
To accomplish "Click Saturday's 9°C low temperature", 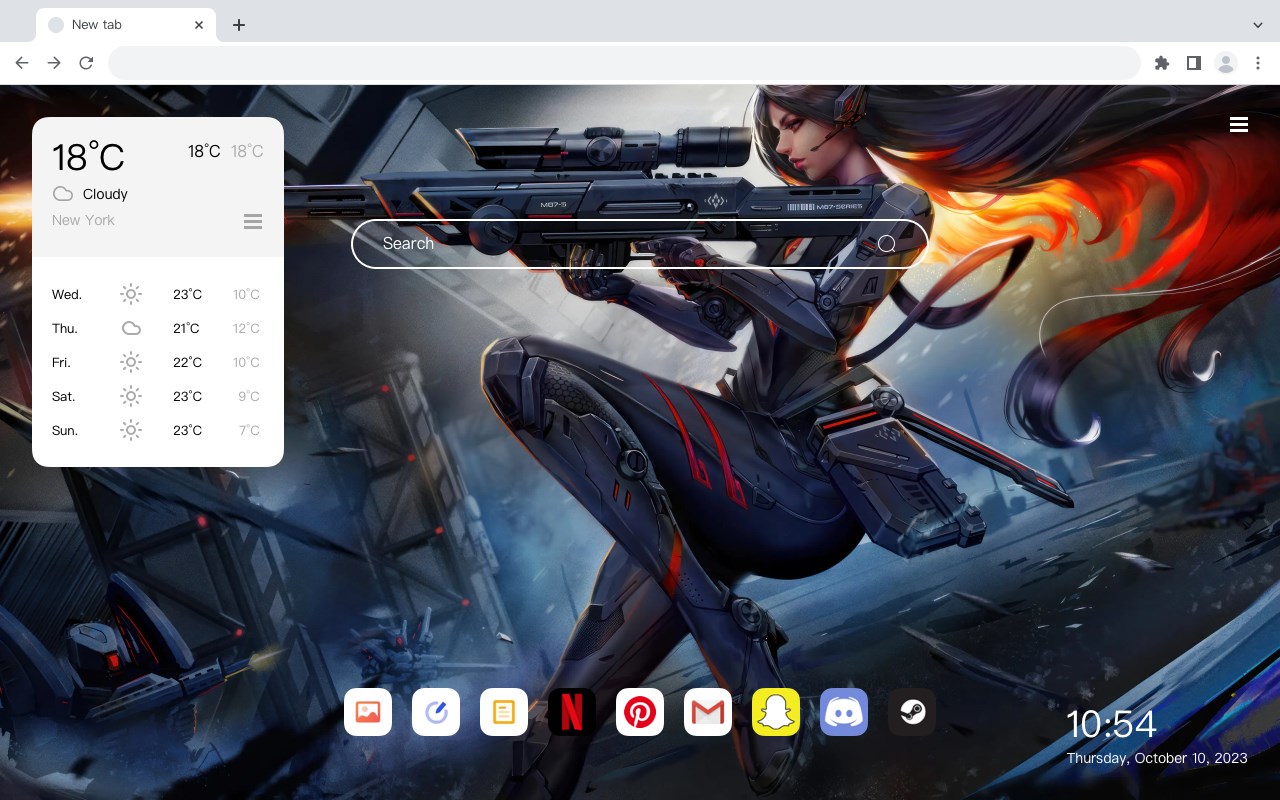I will coord(249,397).
